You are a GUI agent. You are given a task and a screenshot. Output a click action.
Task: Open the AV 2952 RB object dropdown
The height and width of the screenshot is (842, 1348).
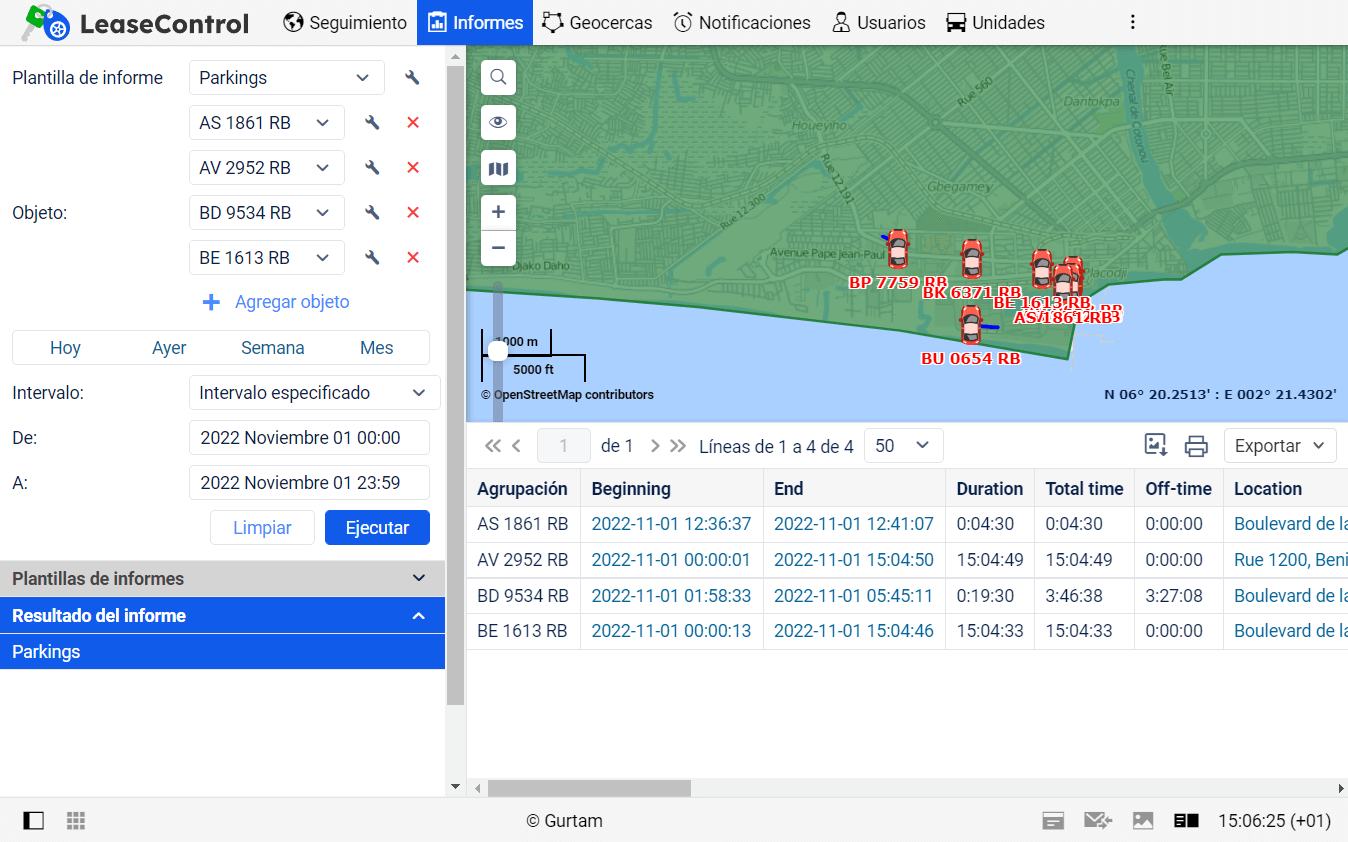pos(267,168)
